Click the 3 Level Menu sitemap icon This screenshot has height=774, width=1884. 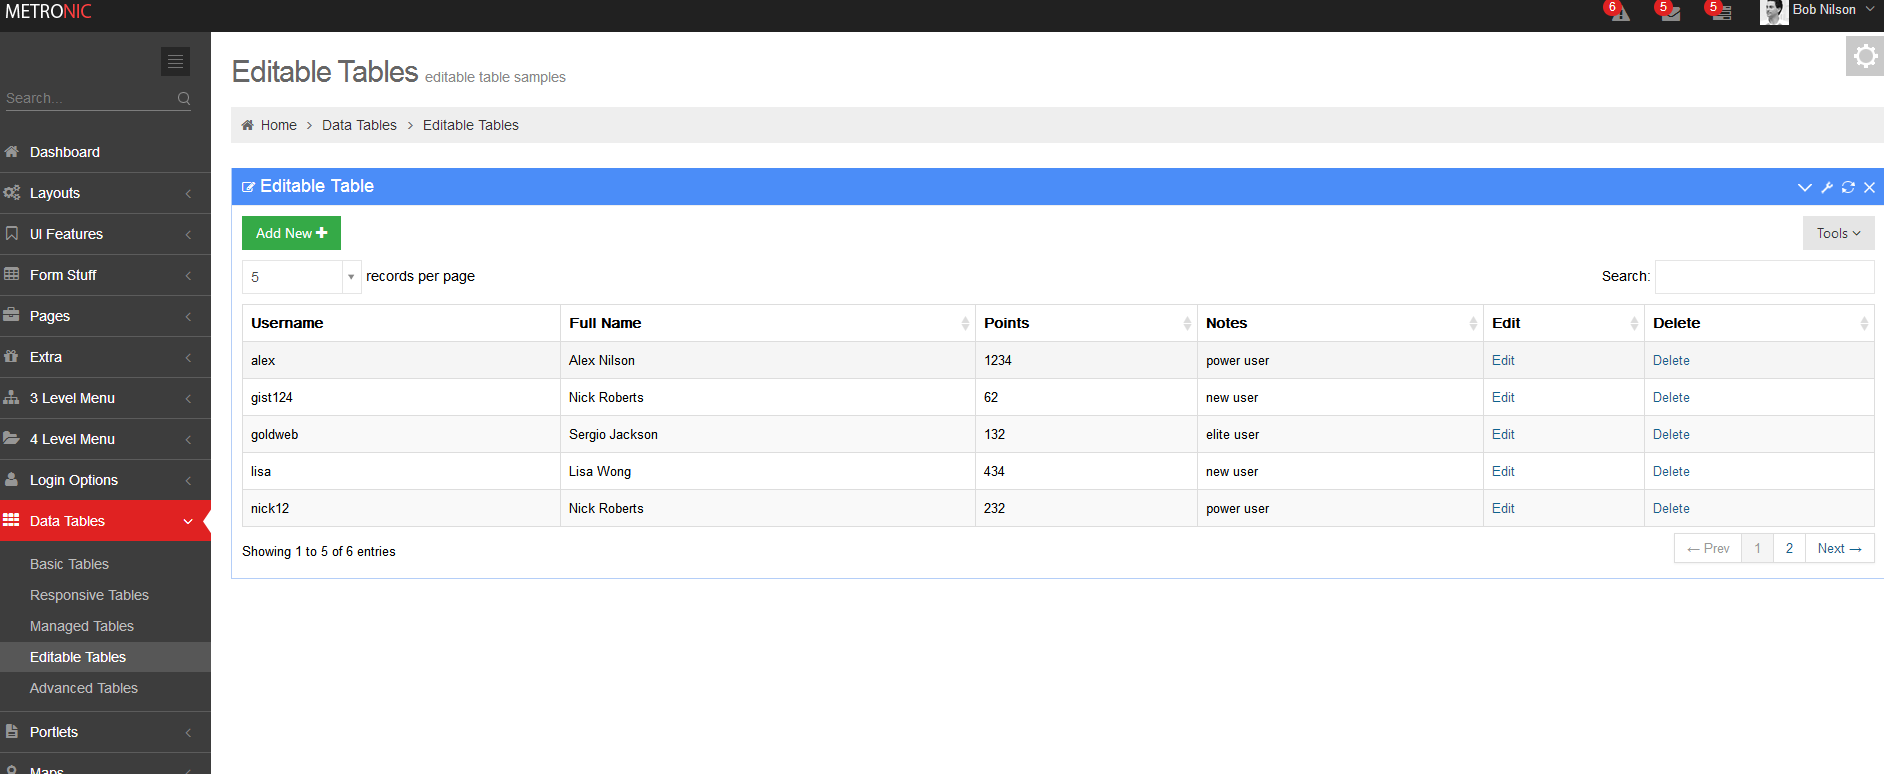12,398
